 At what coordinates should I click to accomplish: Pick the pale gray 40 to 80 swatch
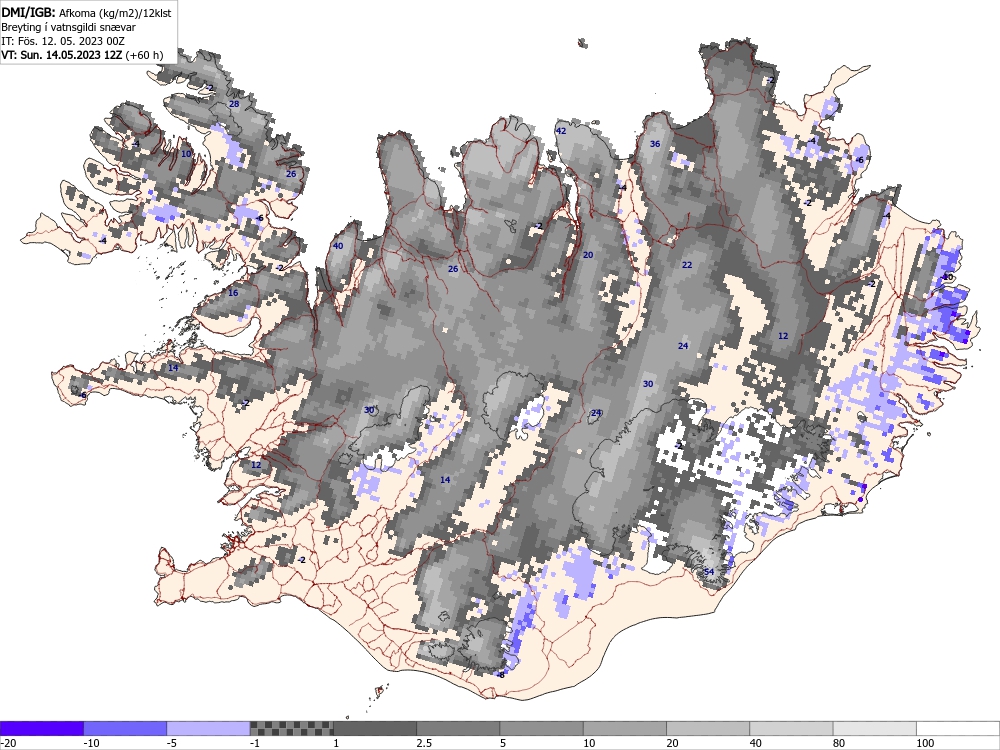[791, 728]
